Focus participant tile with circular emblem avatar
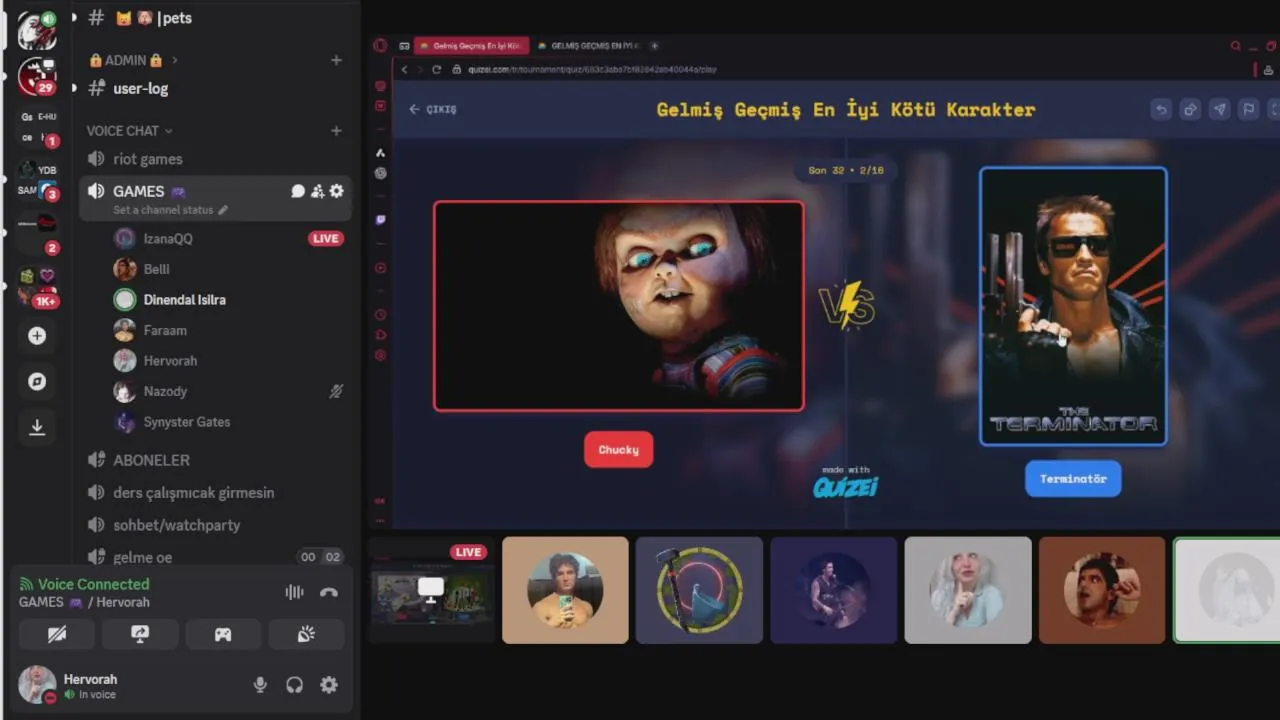1280x720 pixels. pos(699,590)
